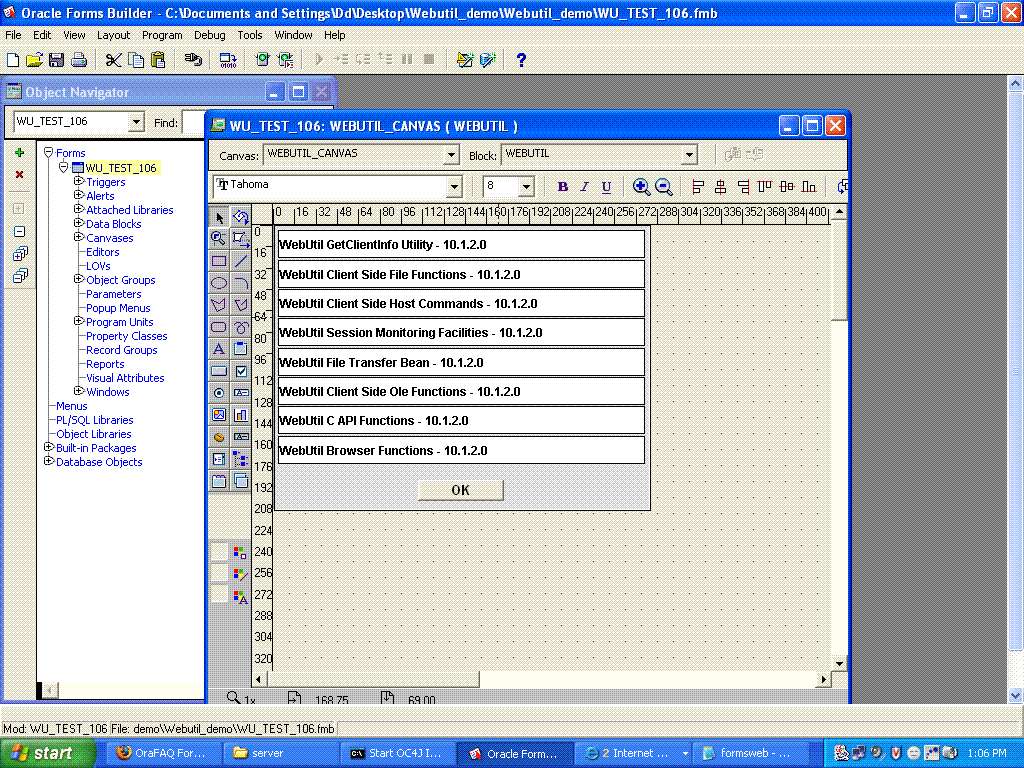Select the Ellipse drawing tool
The width and height of the screenshot is (1024, 768).
point(219,283)
